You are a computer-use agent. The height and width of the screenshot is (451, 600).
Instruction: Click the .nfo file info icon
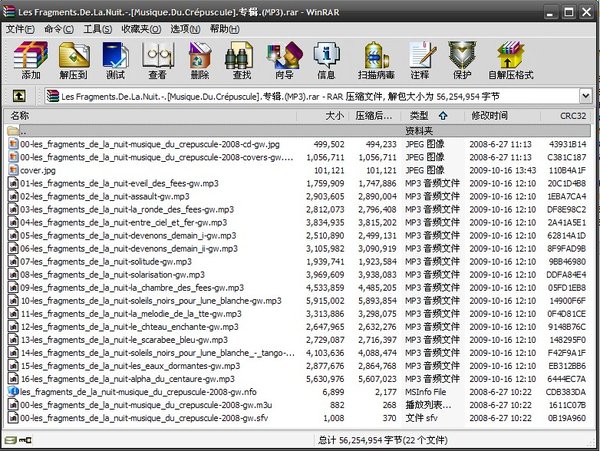[13, 392]
